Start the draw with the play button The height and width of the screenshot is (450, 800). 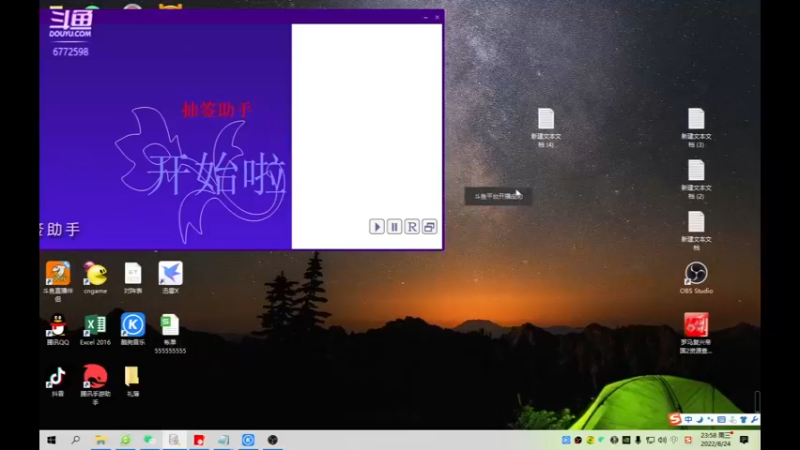(x=377, y=227)
